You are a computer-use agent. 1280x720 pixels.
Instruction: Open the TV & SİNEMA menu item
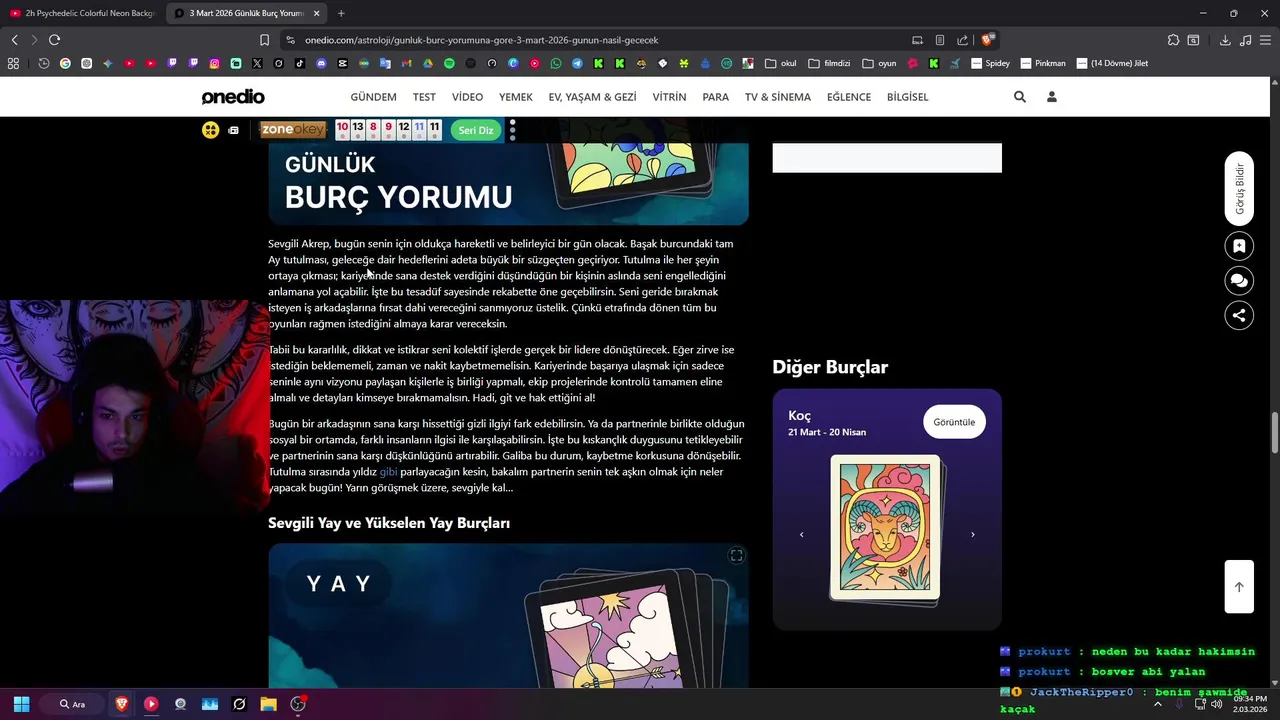click(x=778, y=97)
